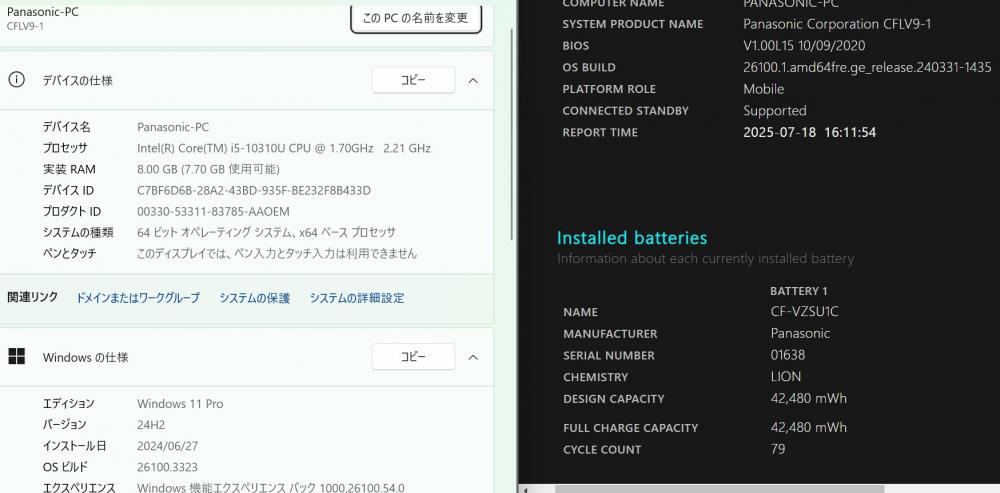1000x493 pixels.
Task: Select the pen and touch value text
Action: (277, 254)
